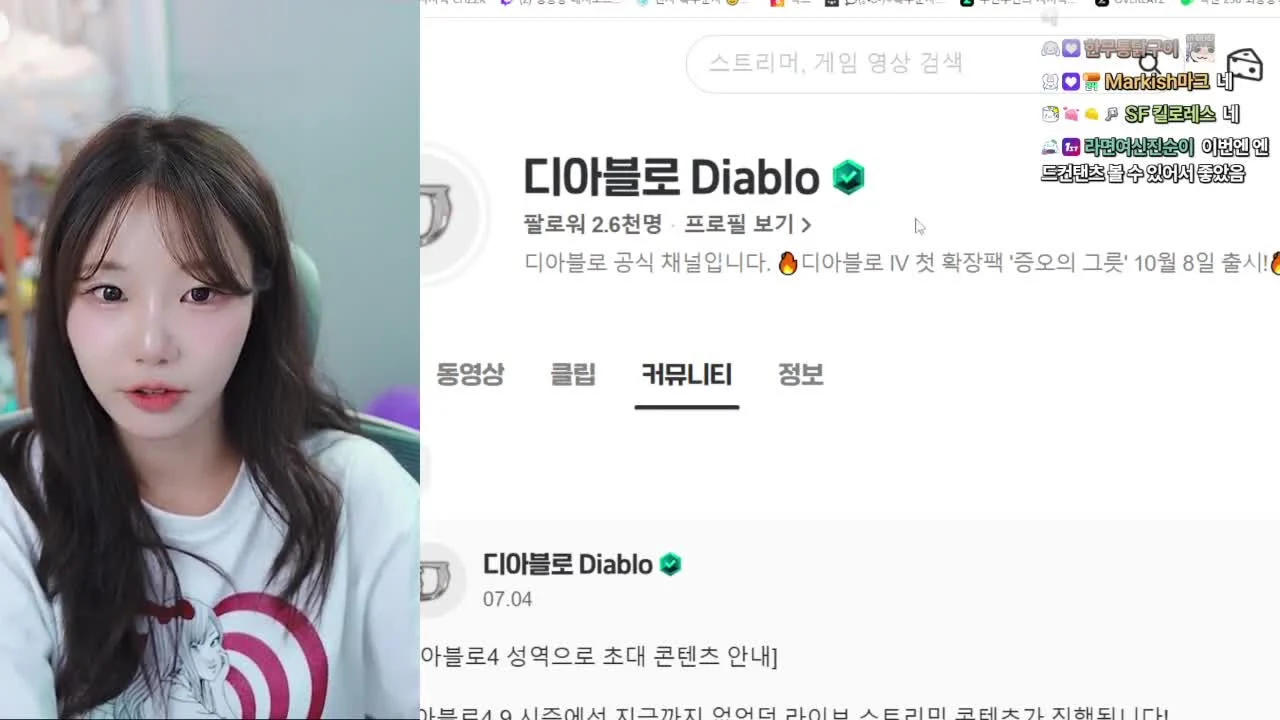This screenshot has height=720, width=1280.
Task: Click the SF 킬로레스 chat username
Action: (1170, 114)
